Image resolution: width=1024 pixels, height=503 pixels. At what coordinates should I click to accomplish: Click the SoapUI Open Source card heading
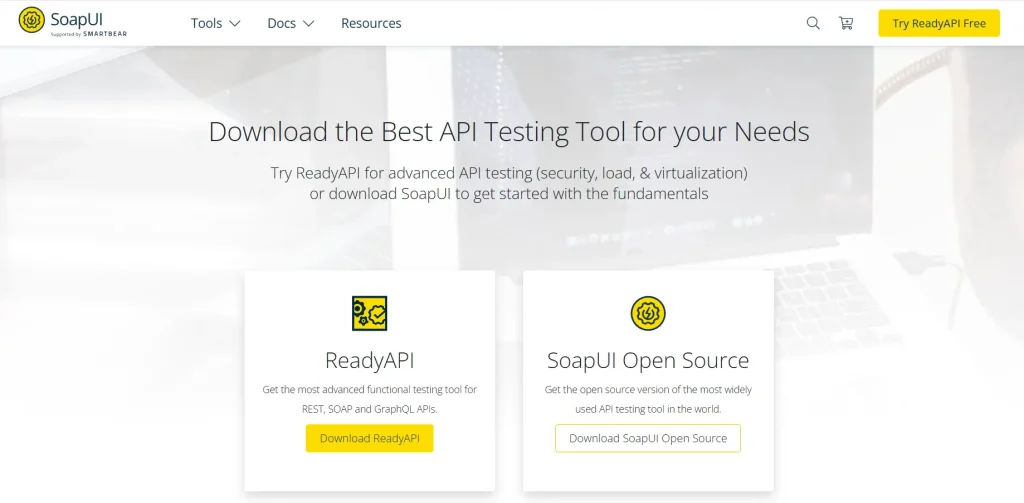pos(648,360)
